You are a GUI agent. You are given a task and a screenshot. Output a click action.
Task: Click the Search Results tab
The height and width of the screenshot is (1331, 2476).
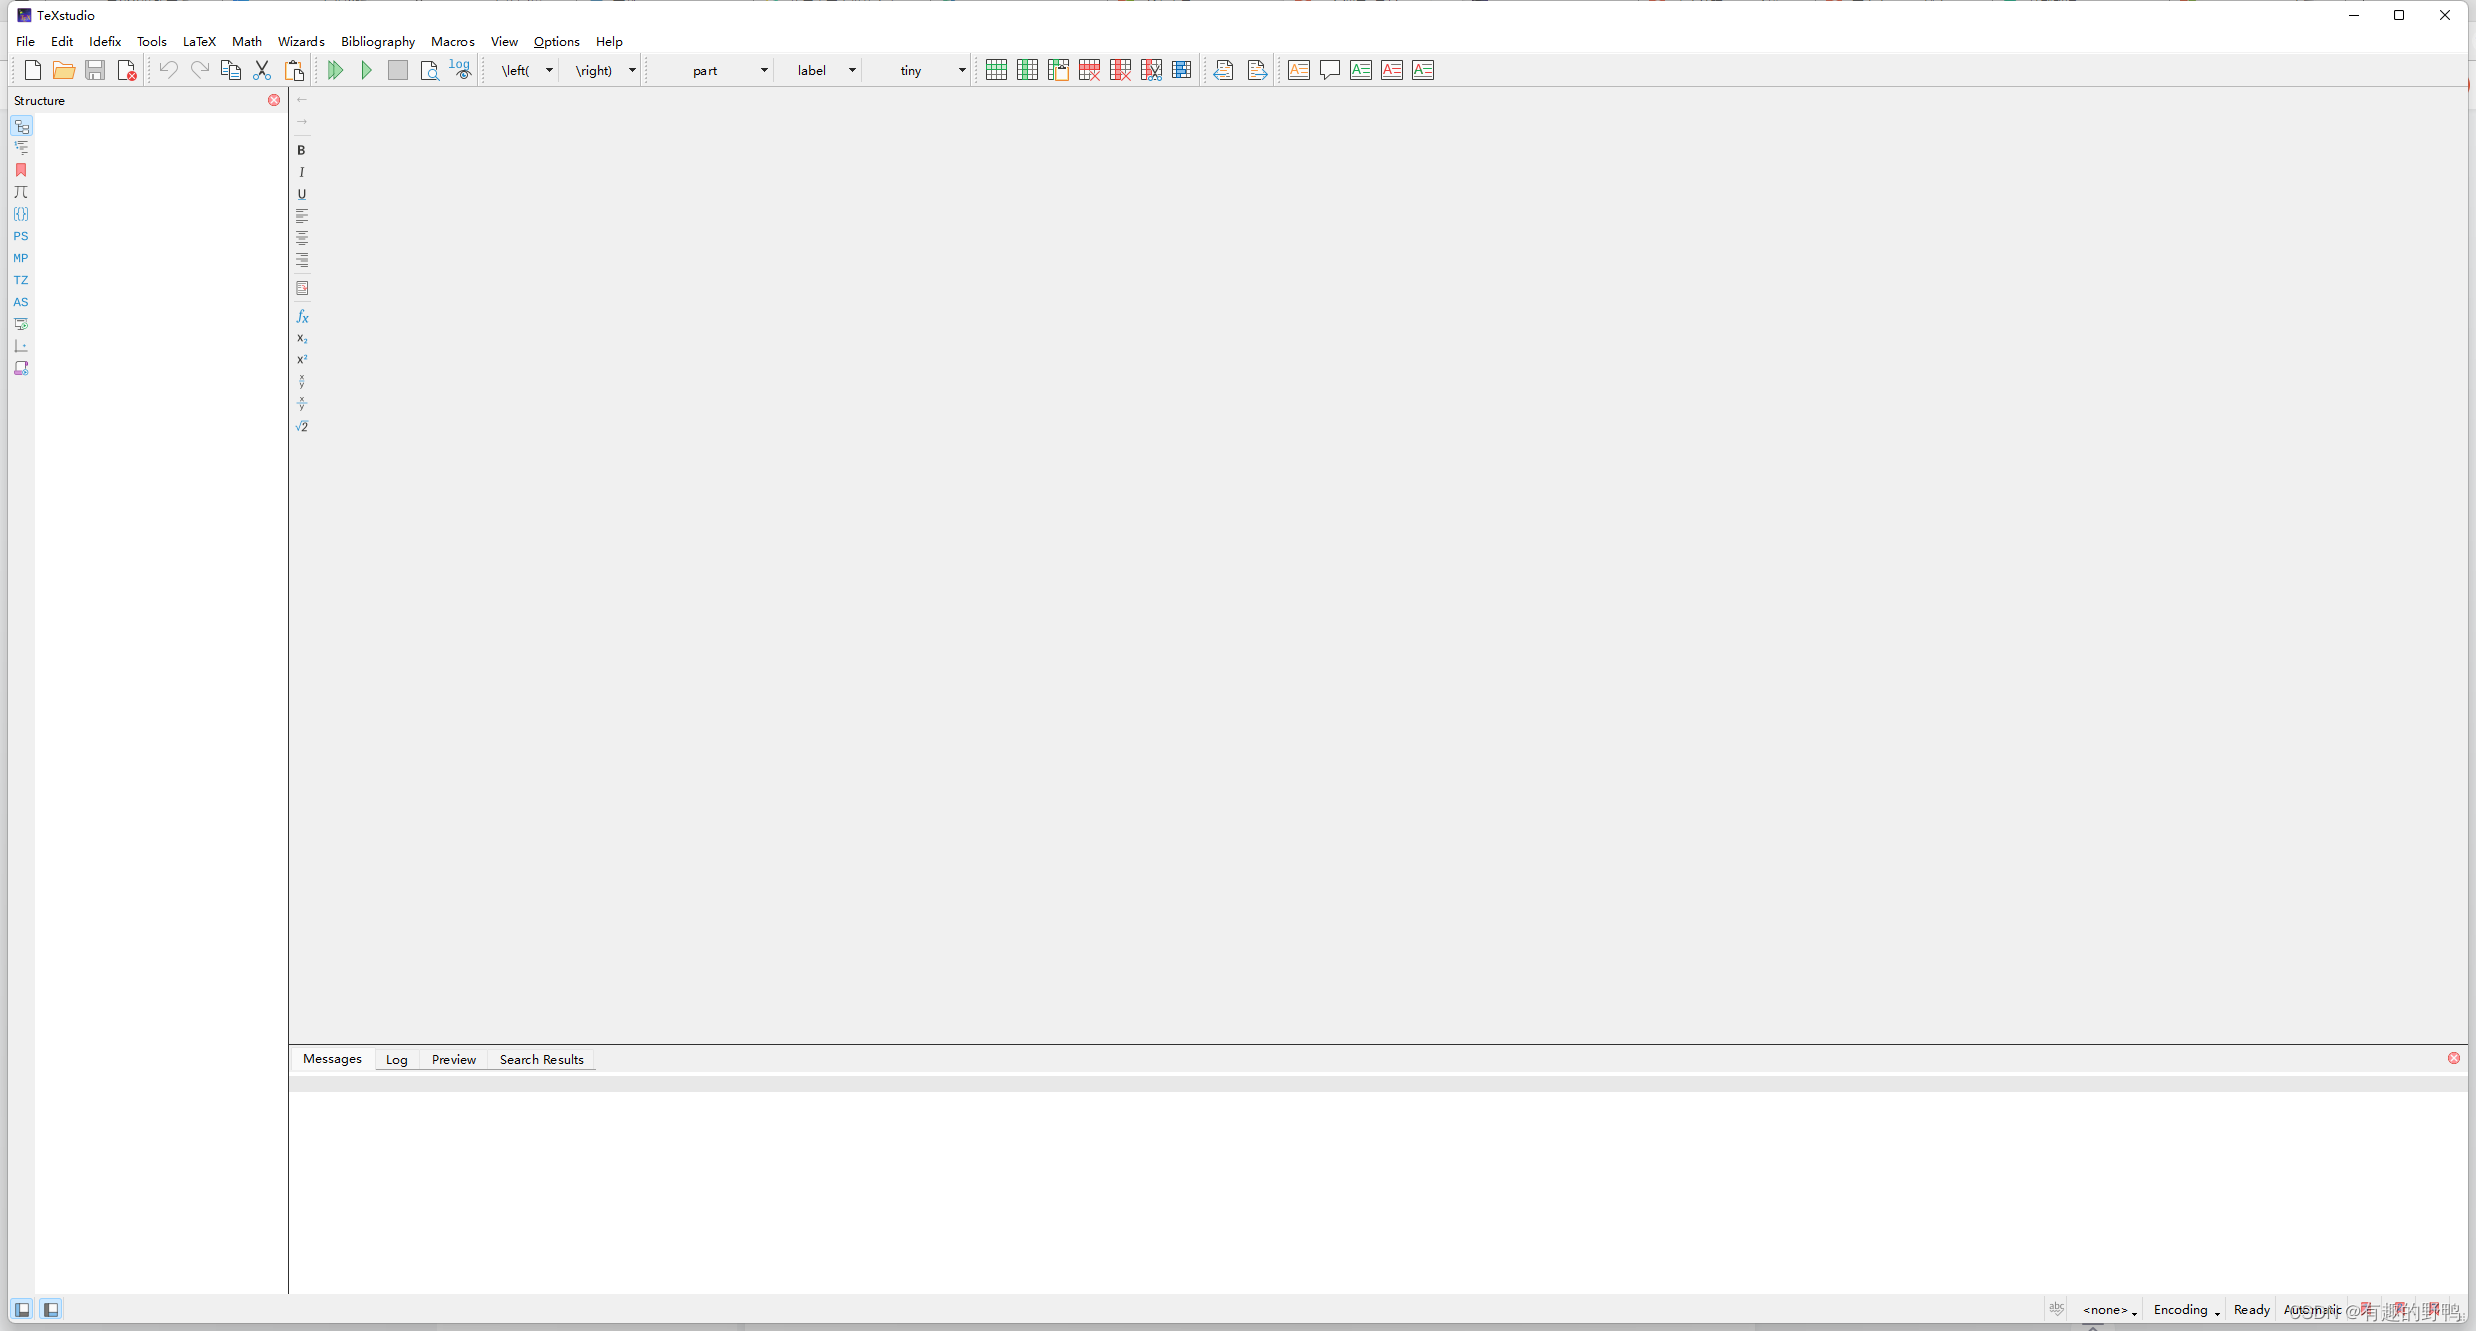pyautogui.click(x=541, y=1059)
